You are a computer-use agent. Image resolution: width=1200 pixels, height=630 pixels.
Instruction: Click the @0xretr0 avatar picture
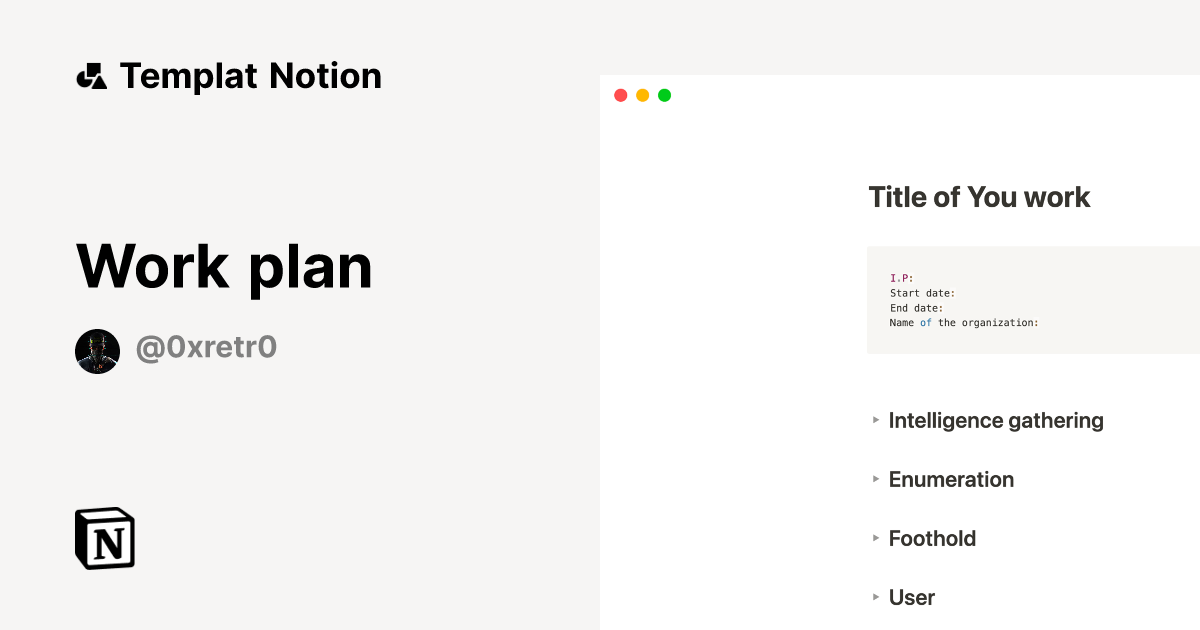tap(97, 350)
